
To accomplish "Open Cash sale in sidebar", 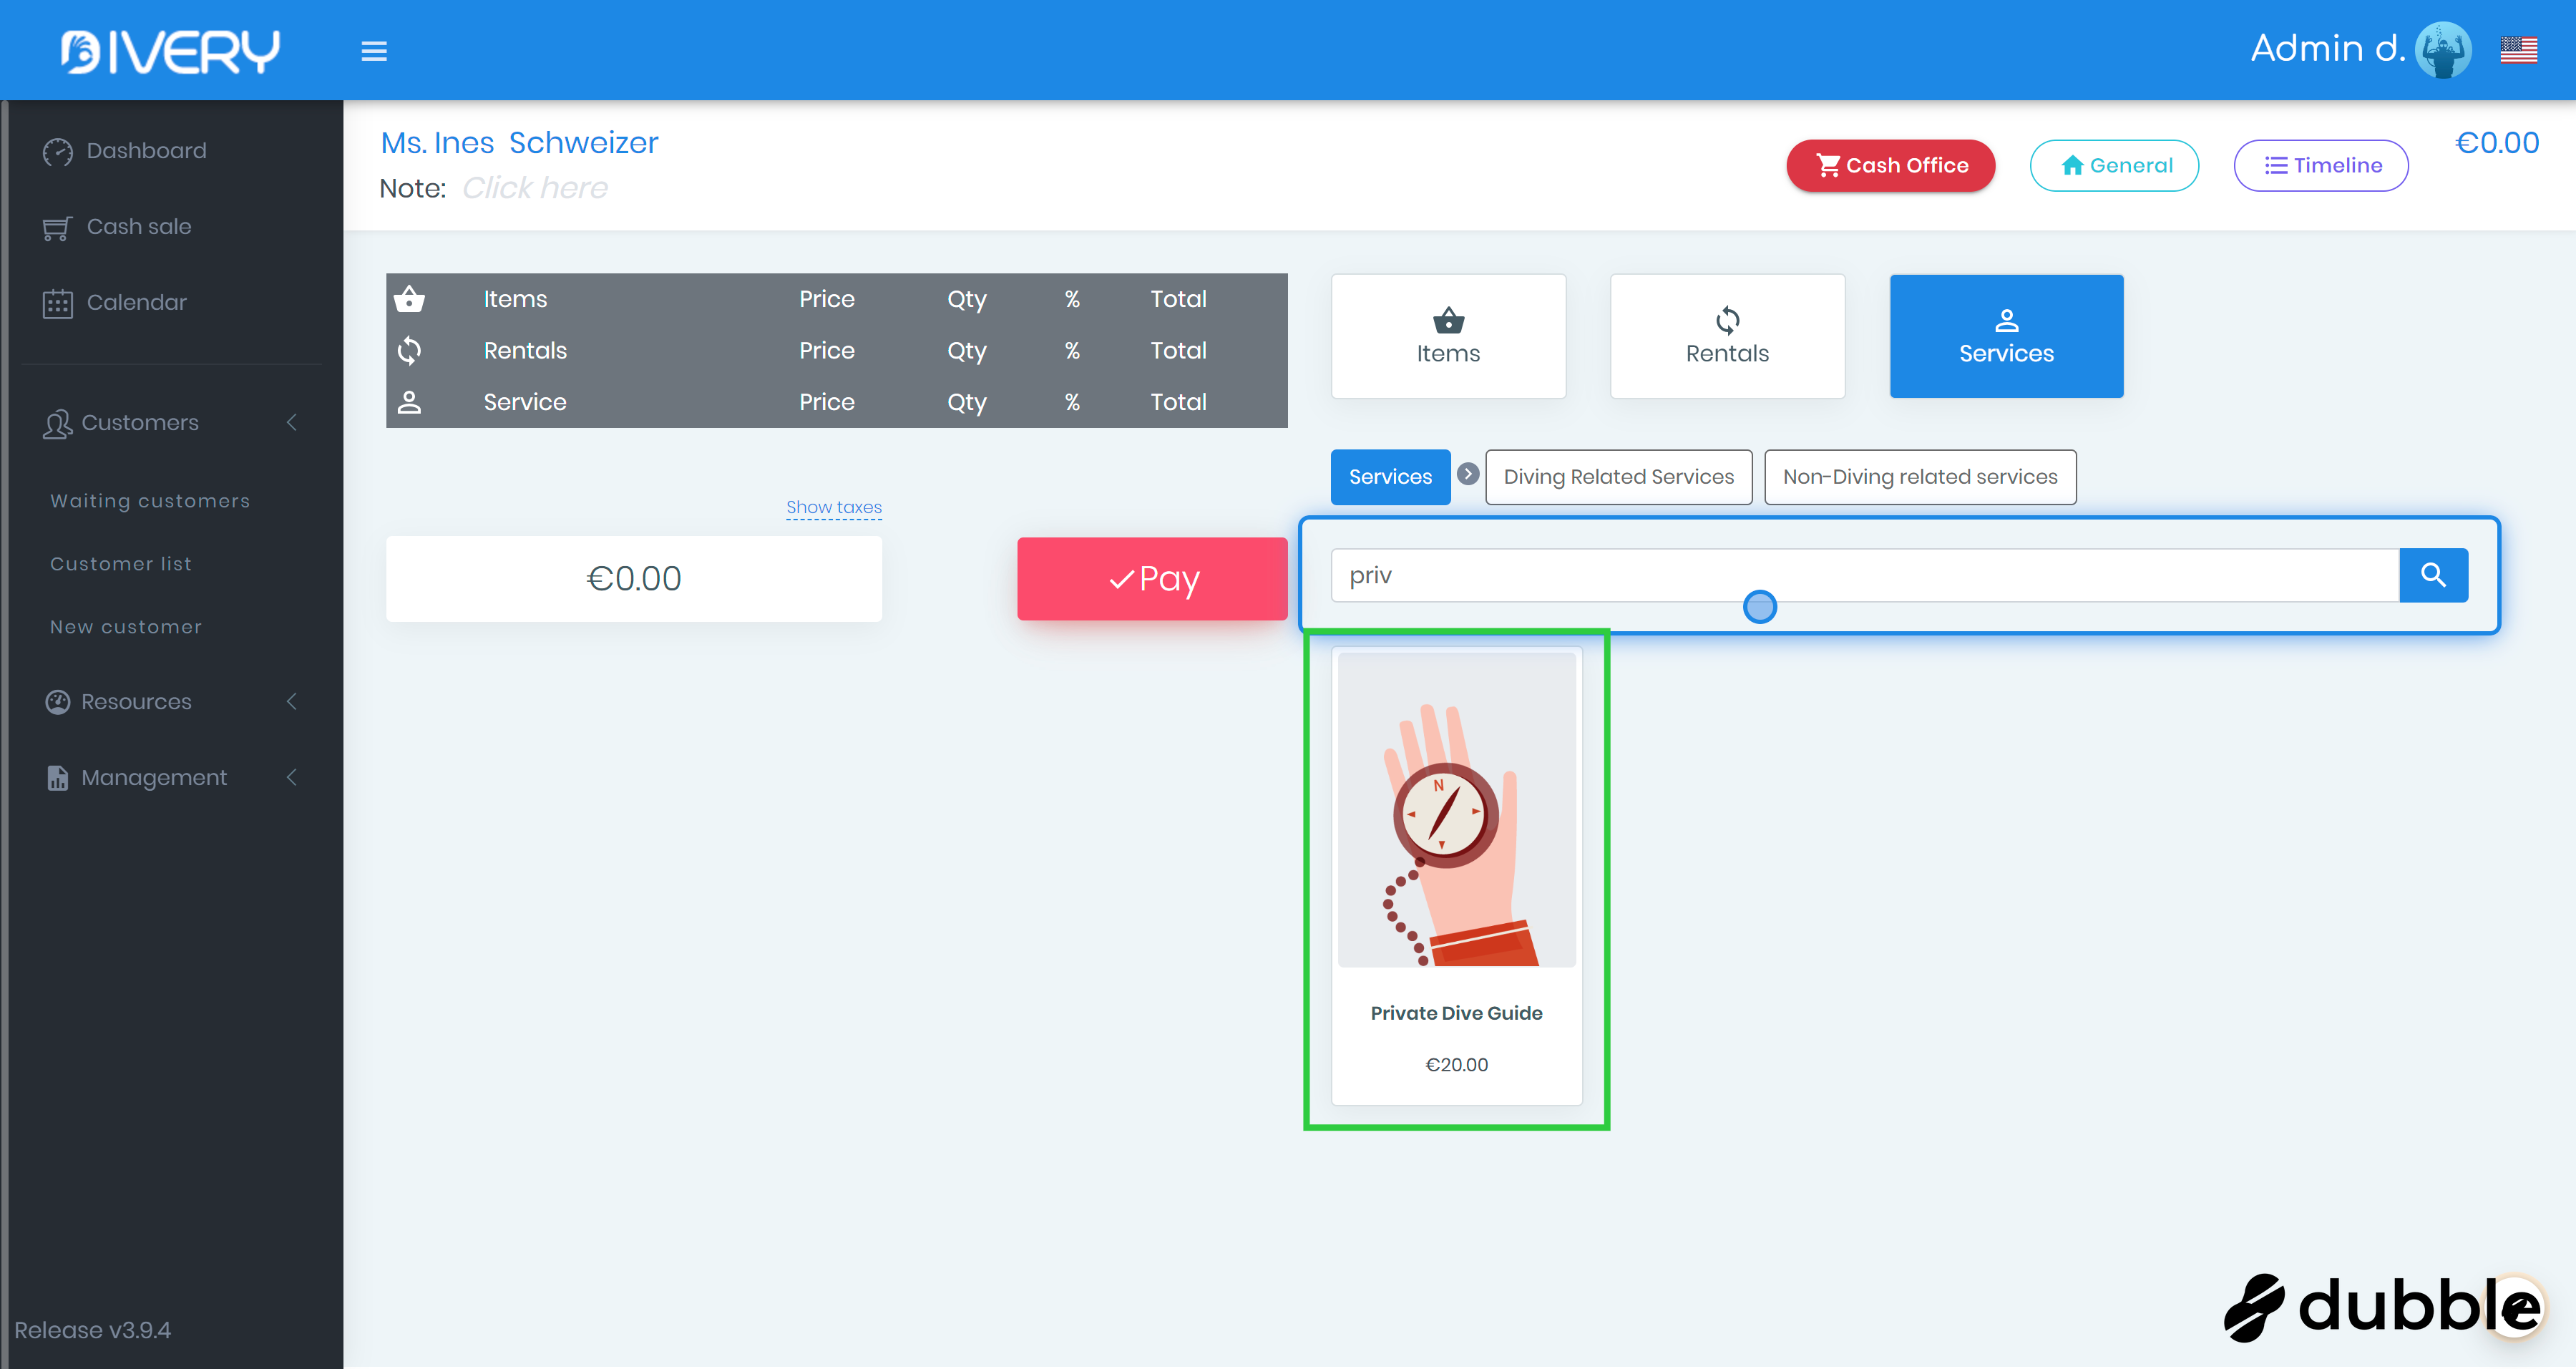I will point(138,227).
